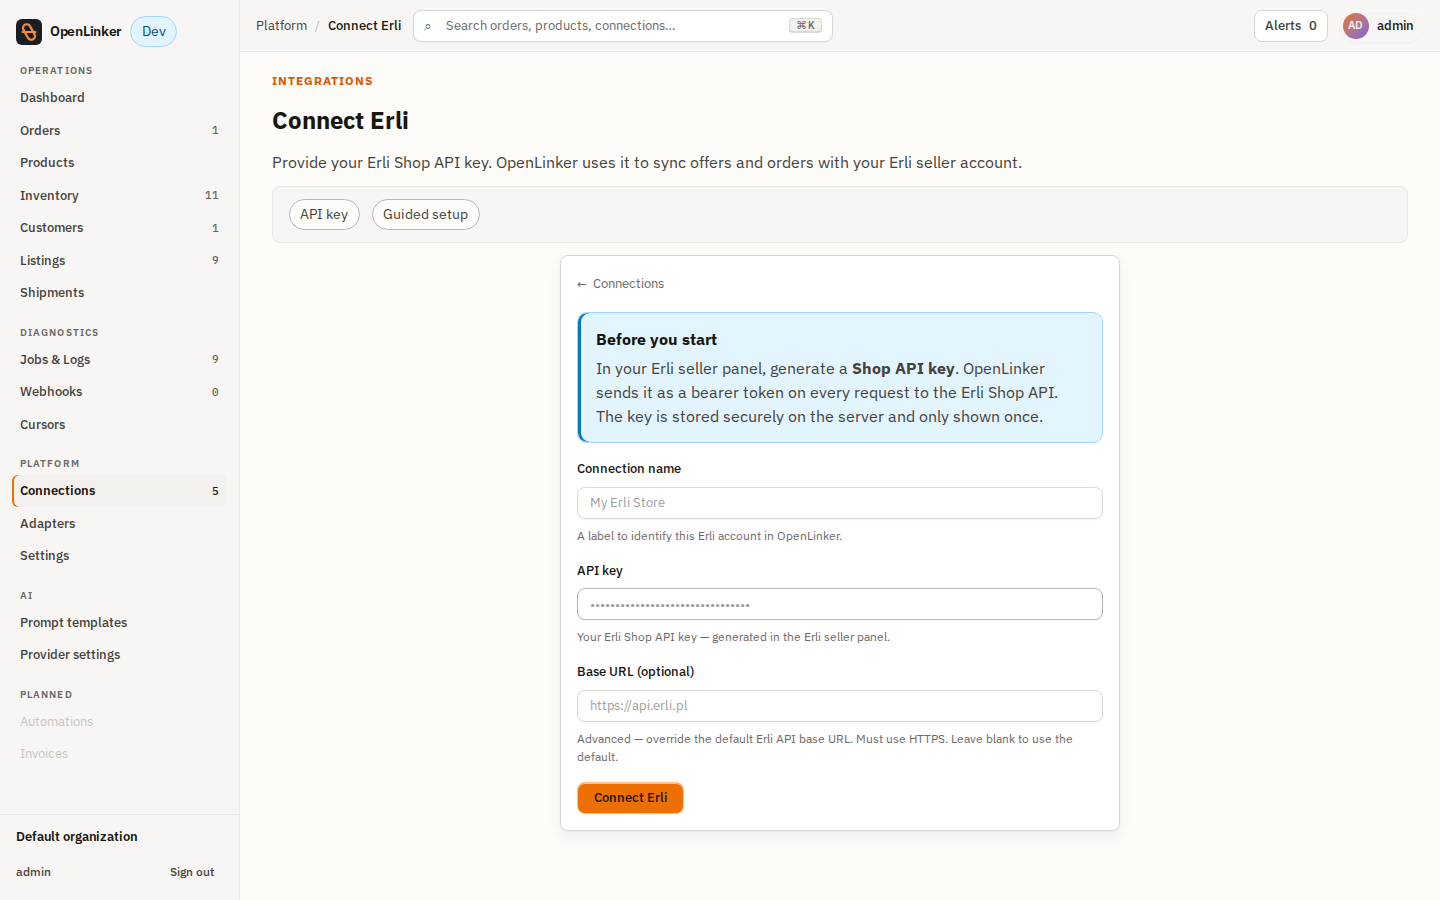The height and width of the screenshot is (900, 1440).
Task: Click the back arrow beside Connections
Action: [582, 284]
